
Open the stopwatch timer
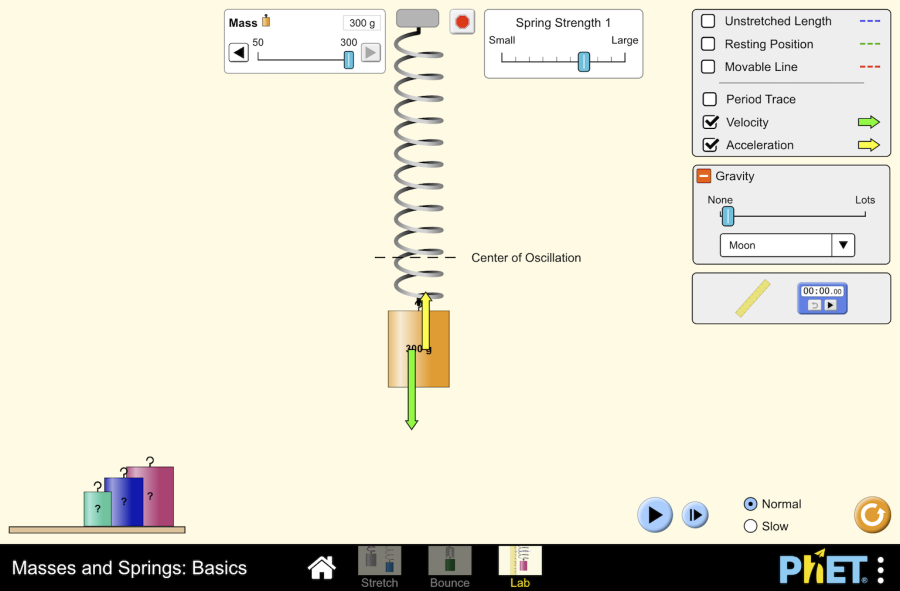(x=822, y=298)
